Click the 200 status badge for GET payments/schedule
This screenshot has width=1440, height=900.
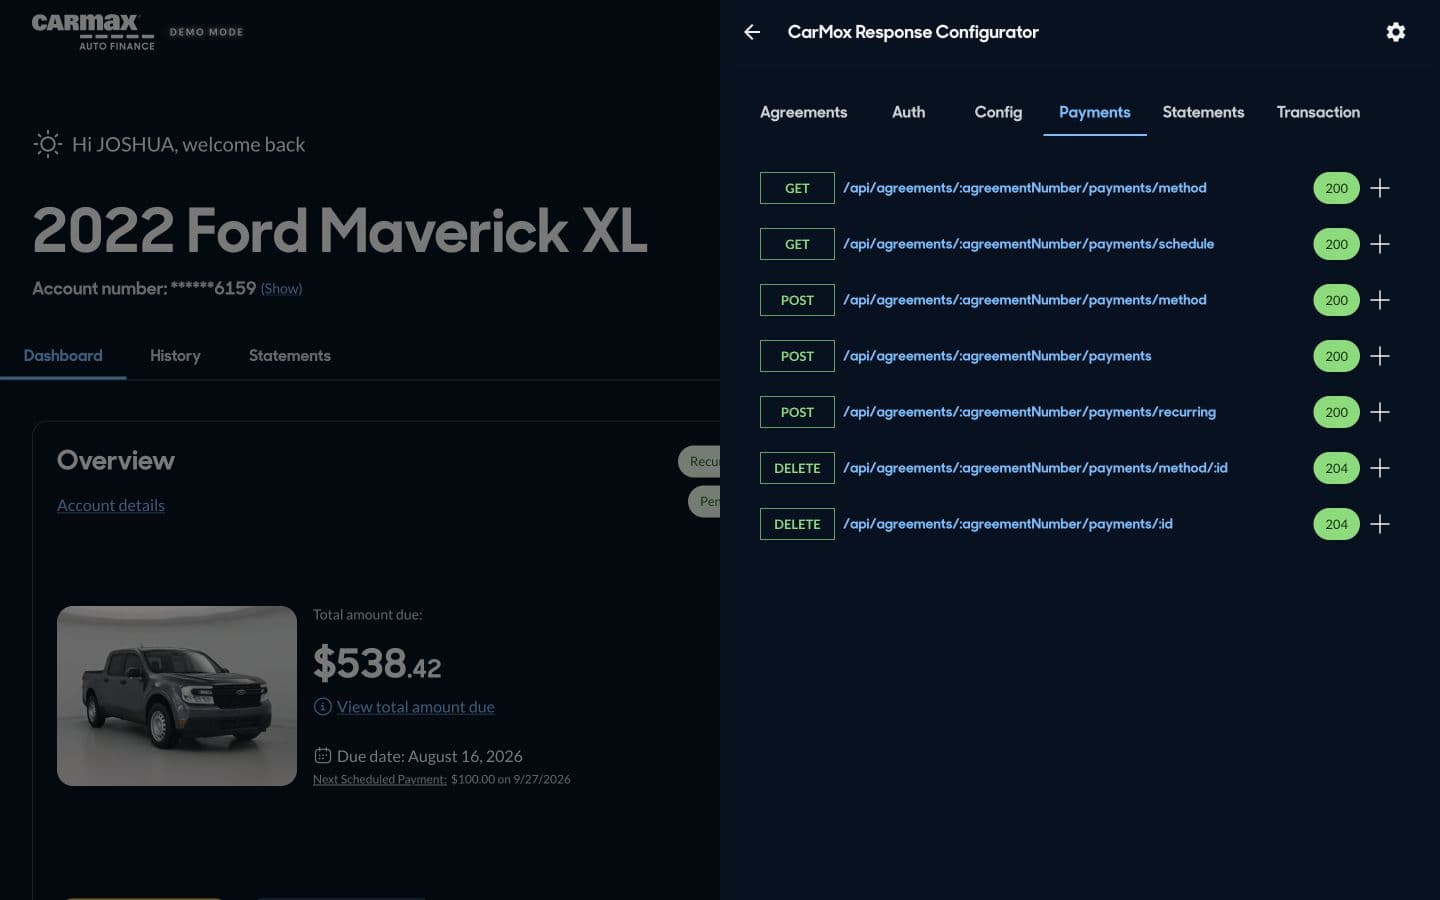pyautogui.click(x=1336, y=244)
